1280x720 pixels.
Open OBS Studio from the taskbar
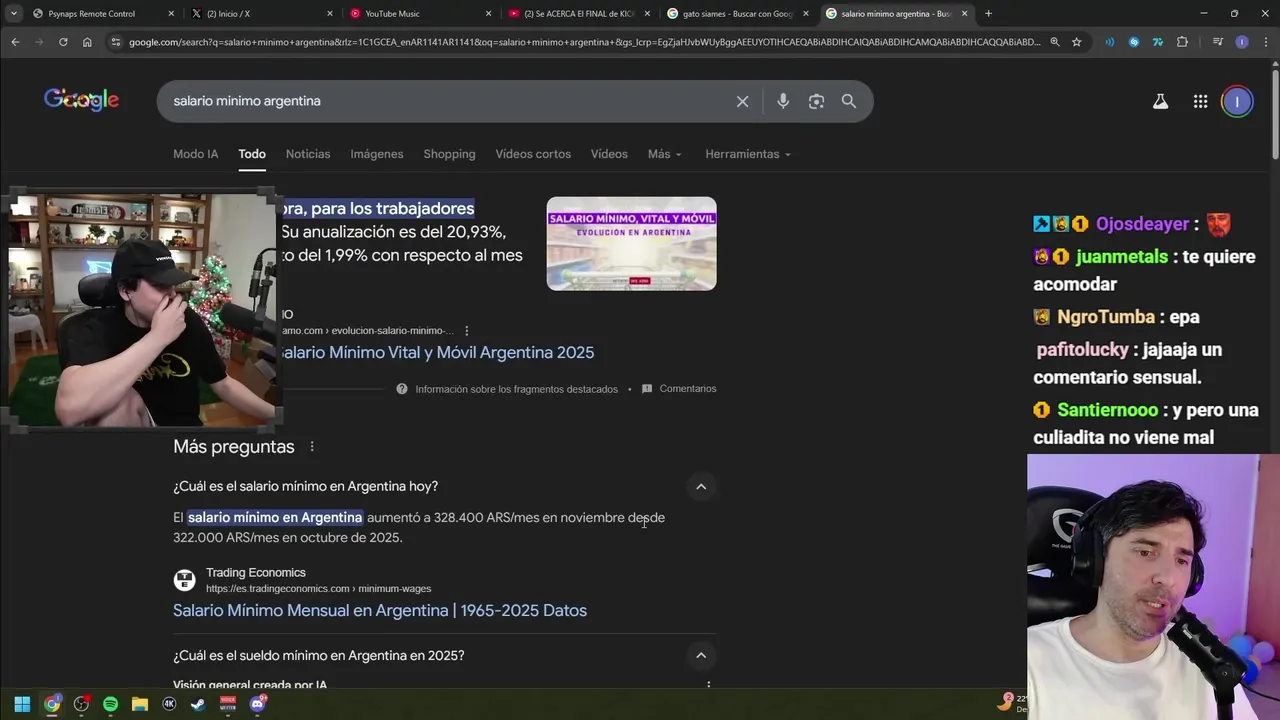click(81, 704)
